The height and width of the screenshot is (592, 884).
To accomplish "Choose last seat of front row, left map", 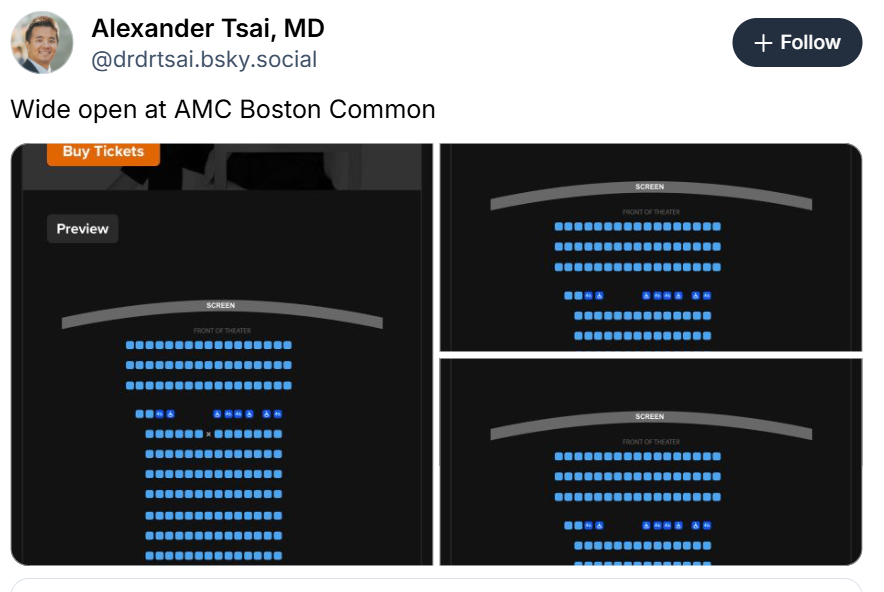I will pos(288,345).
